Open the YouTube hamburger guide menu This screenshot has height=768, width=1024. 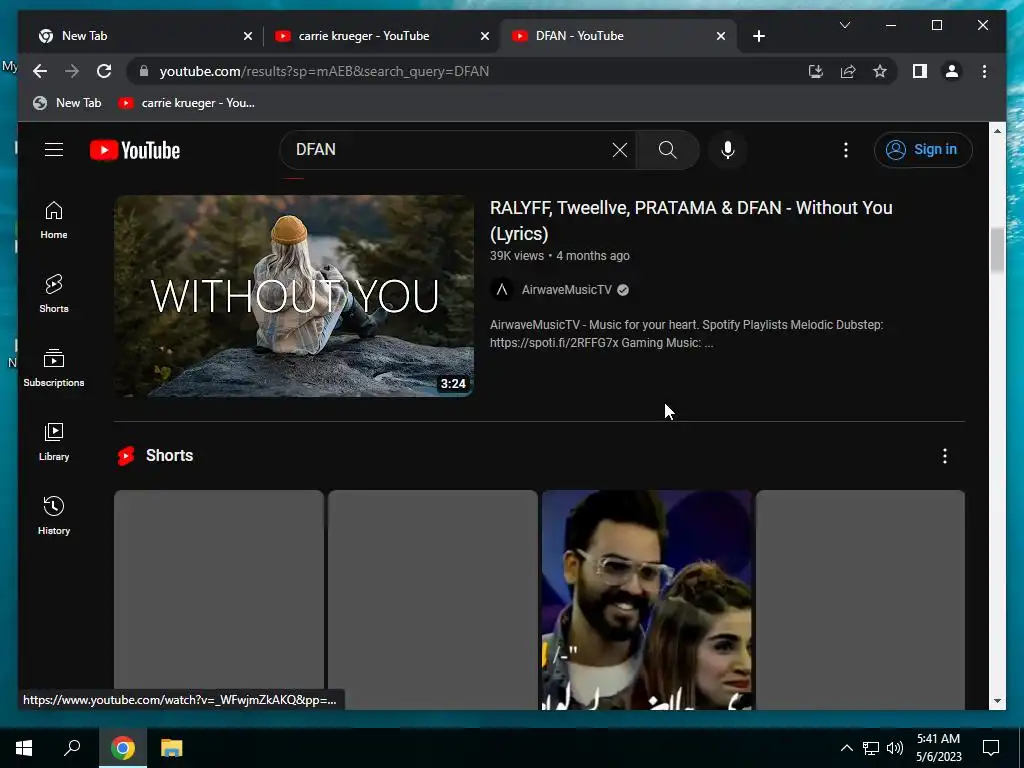(x=54, y=150)
